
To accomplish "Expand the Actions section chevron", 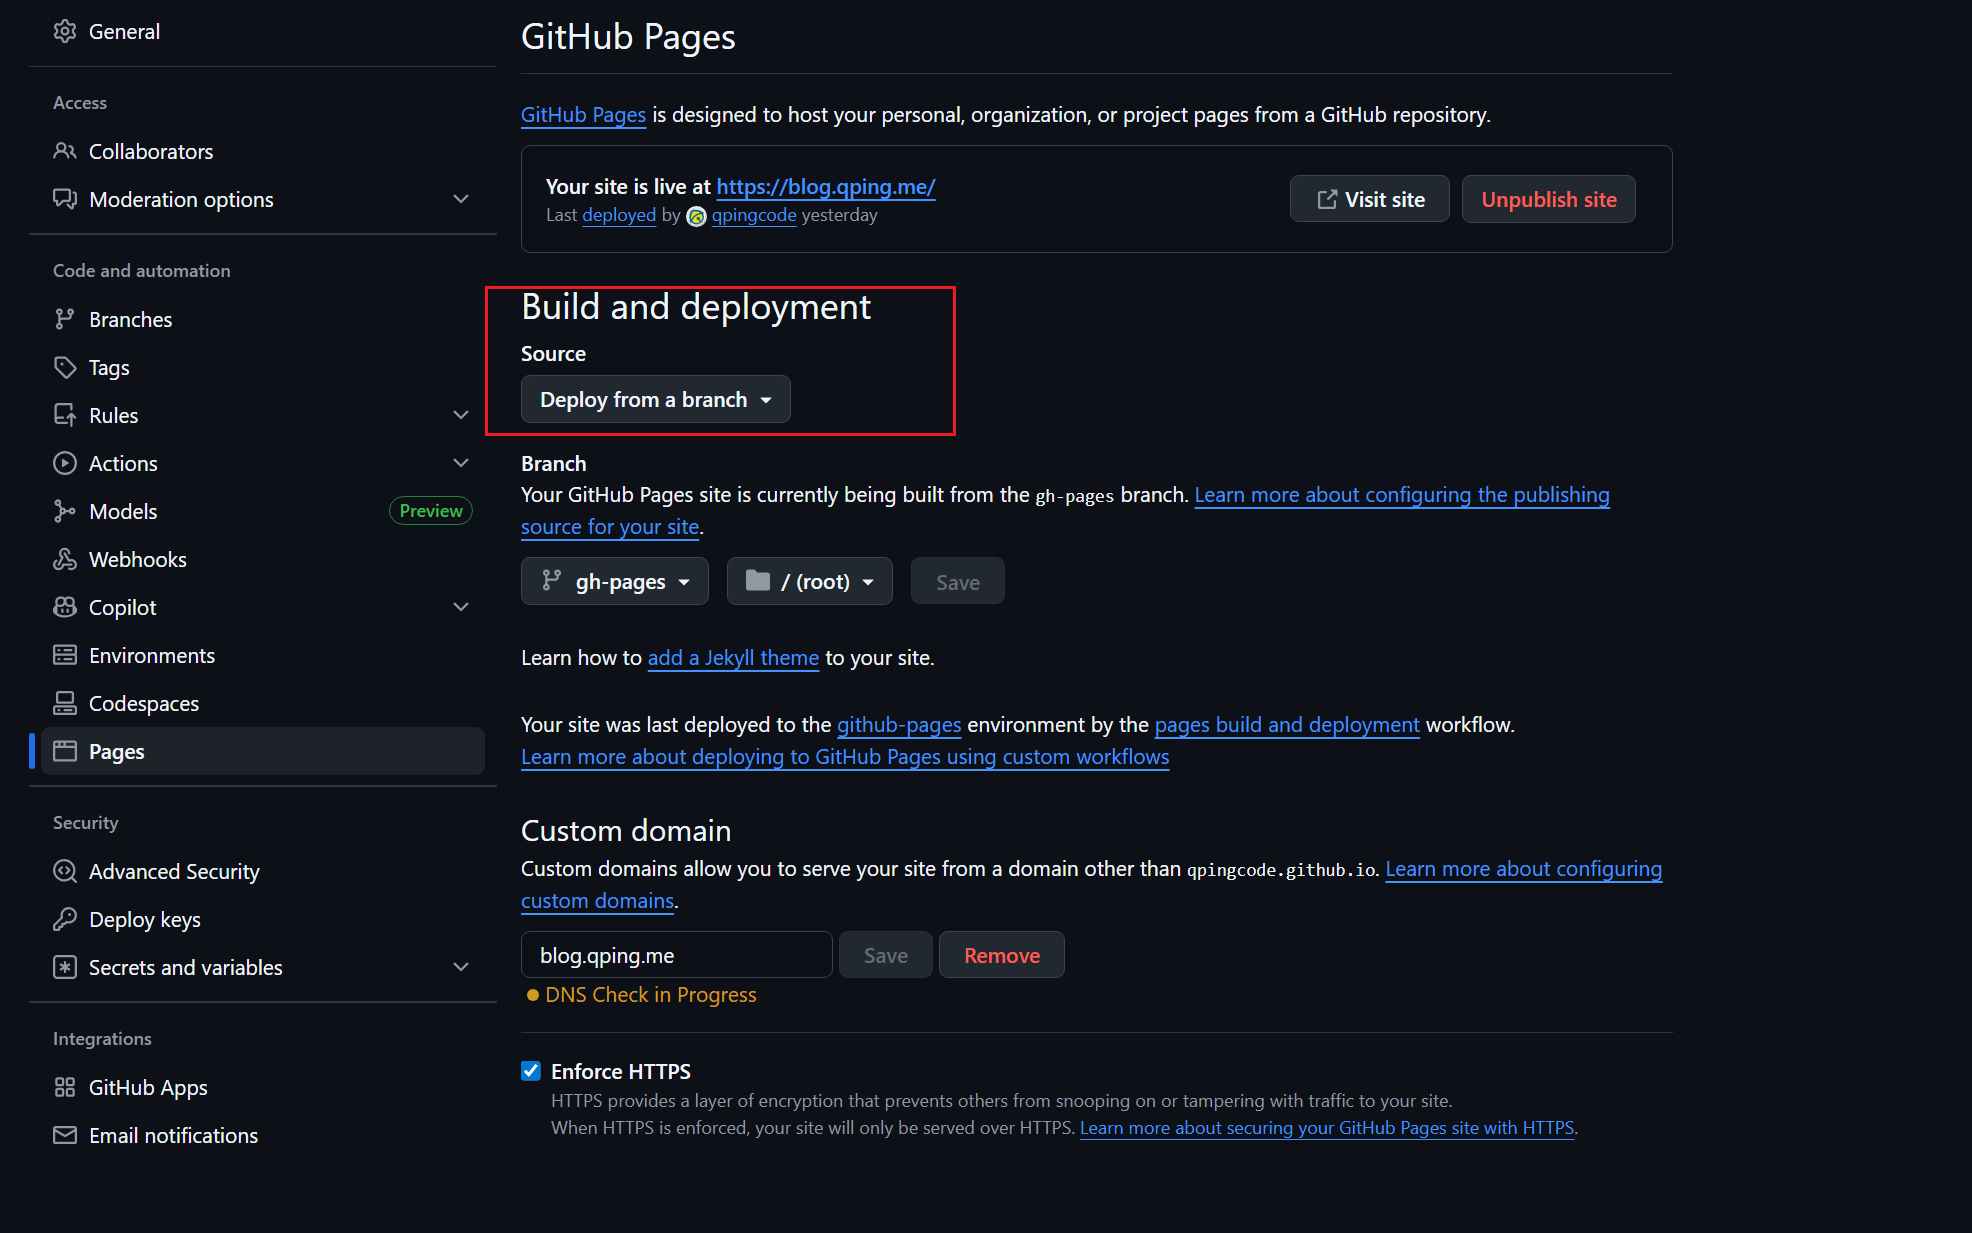I will [x=461, y=463].
